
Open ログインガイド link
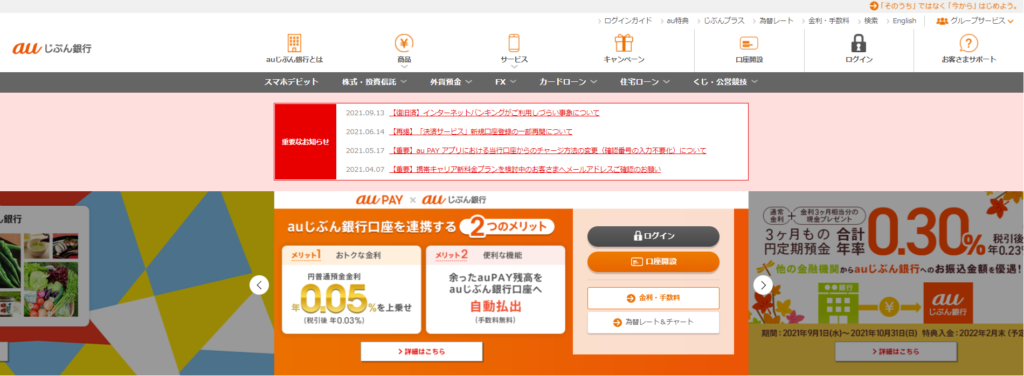[628, 21]
